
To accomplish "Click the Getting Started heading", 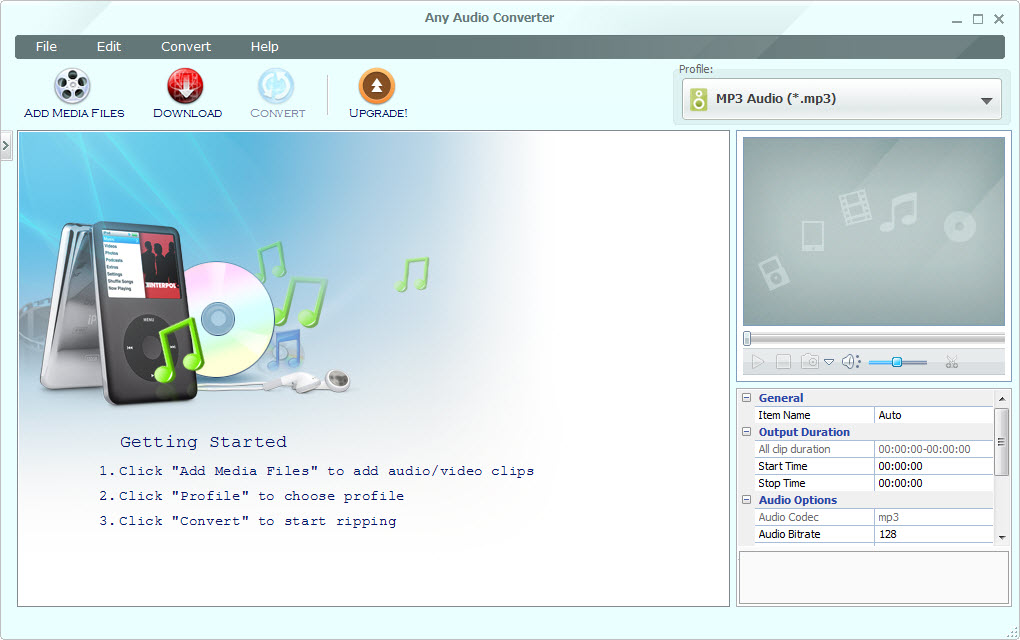I will tap(203, 442).
